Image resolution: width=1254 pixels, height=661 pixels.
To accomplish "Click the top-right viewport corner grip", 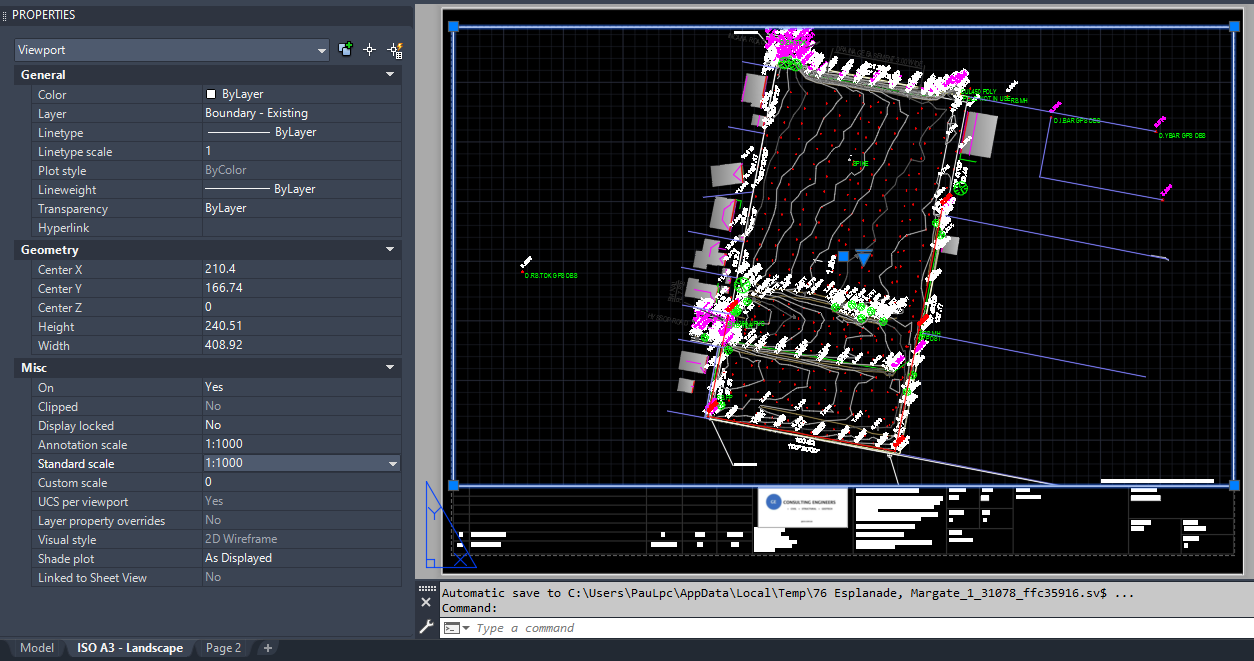I will (x=1233, y=27).
